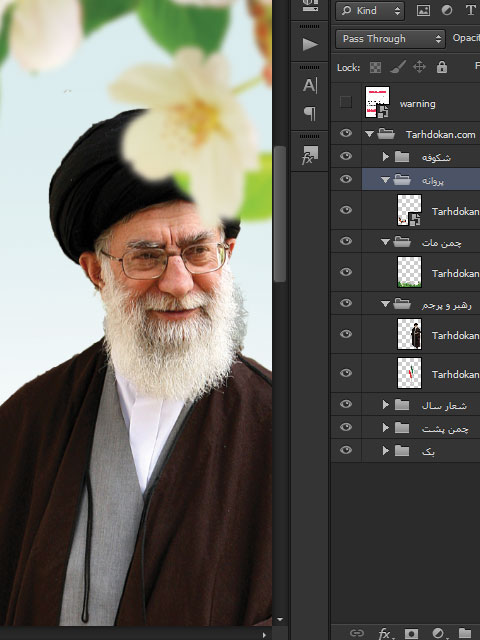Click the folder icon of رهبر و پرچم group
Image resolution: width=480 pixels, height=640 pixels.
(x=402, y=304)
